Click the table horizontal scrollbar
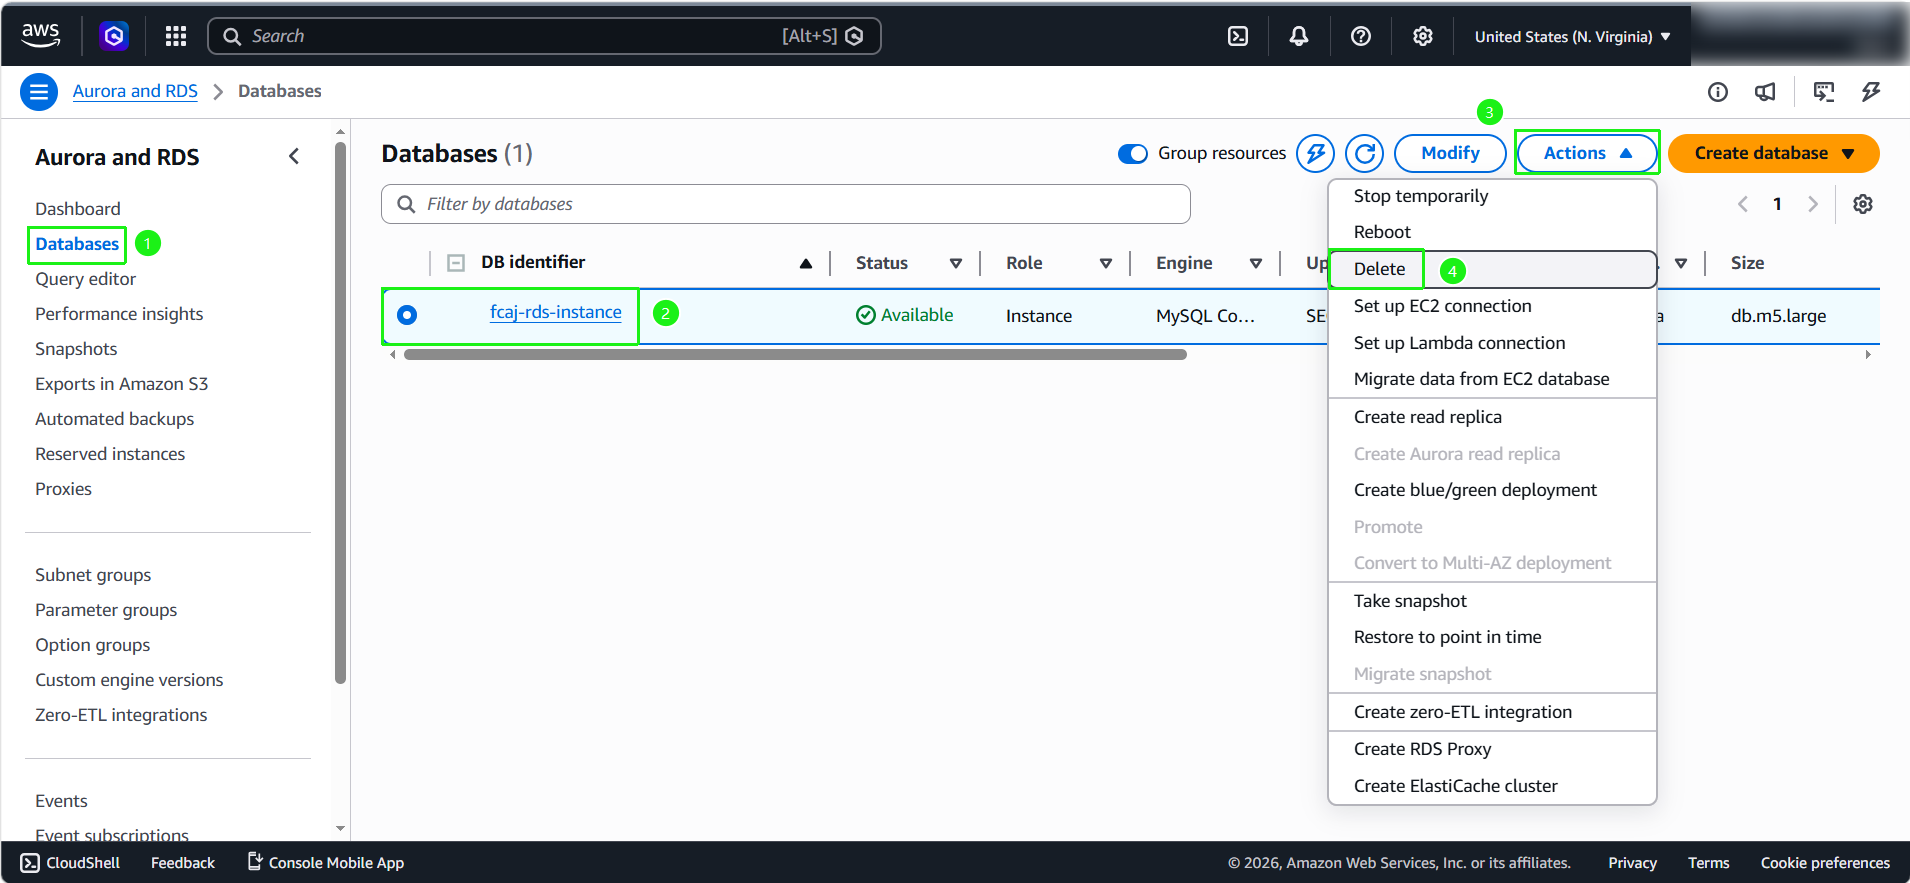Screen dimensions: 1910x883 click(795, 354)
